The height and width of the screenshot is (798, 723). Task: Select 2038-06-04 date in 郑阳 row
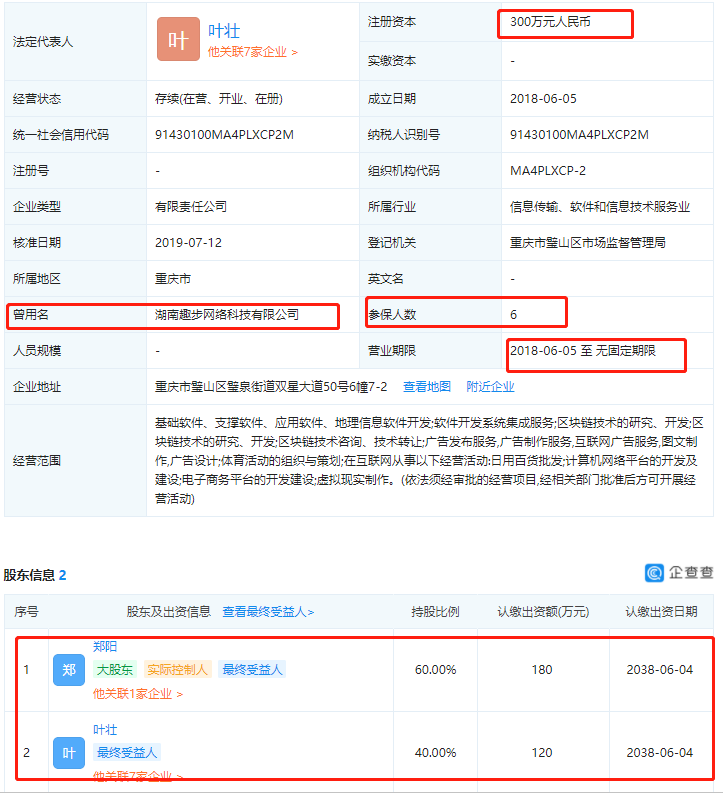click(x=659, y=670)
